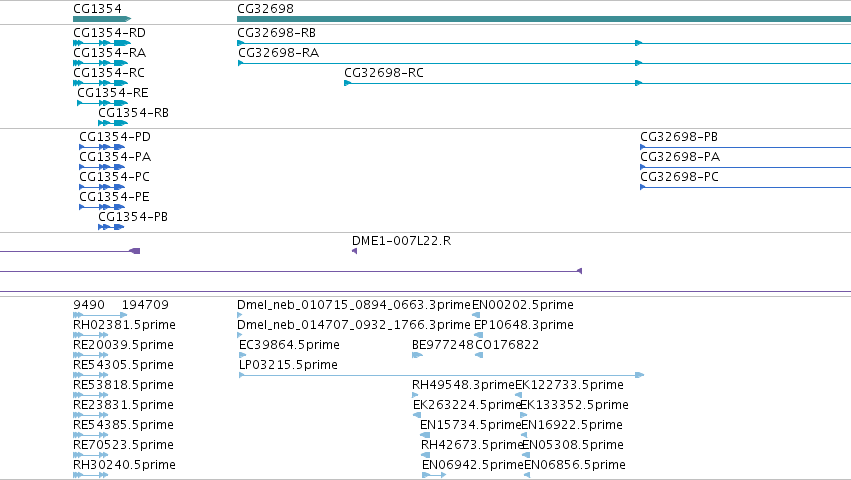Viewport: 851px width, 480px height.
Task: Select EST EC39864.5prime
Action: (x=289, y=345)
